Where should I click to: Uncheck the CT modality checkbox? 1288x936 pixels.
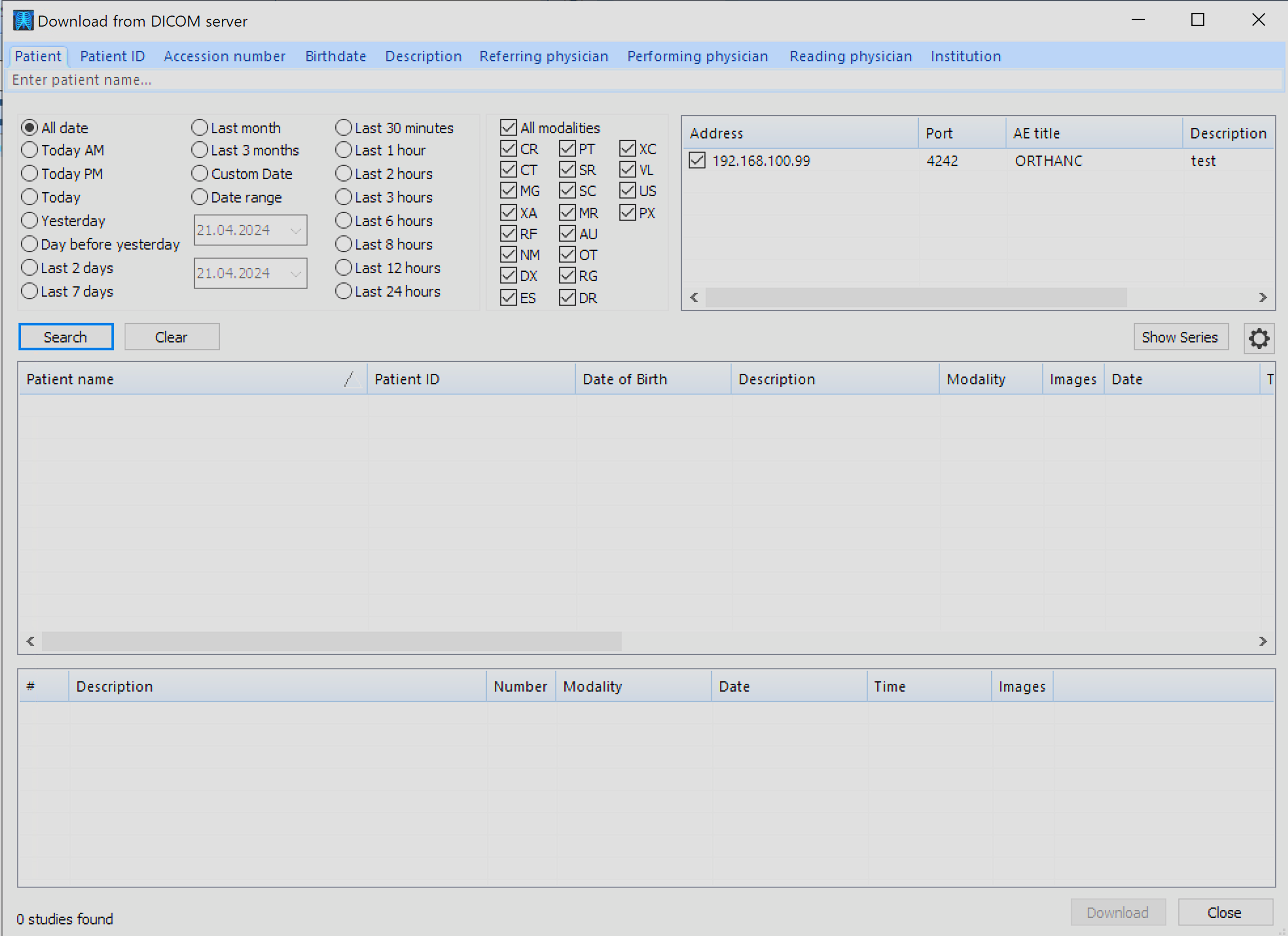coord(509,170)
